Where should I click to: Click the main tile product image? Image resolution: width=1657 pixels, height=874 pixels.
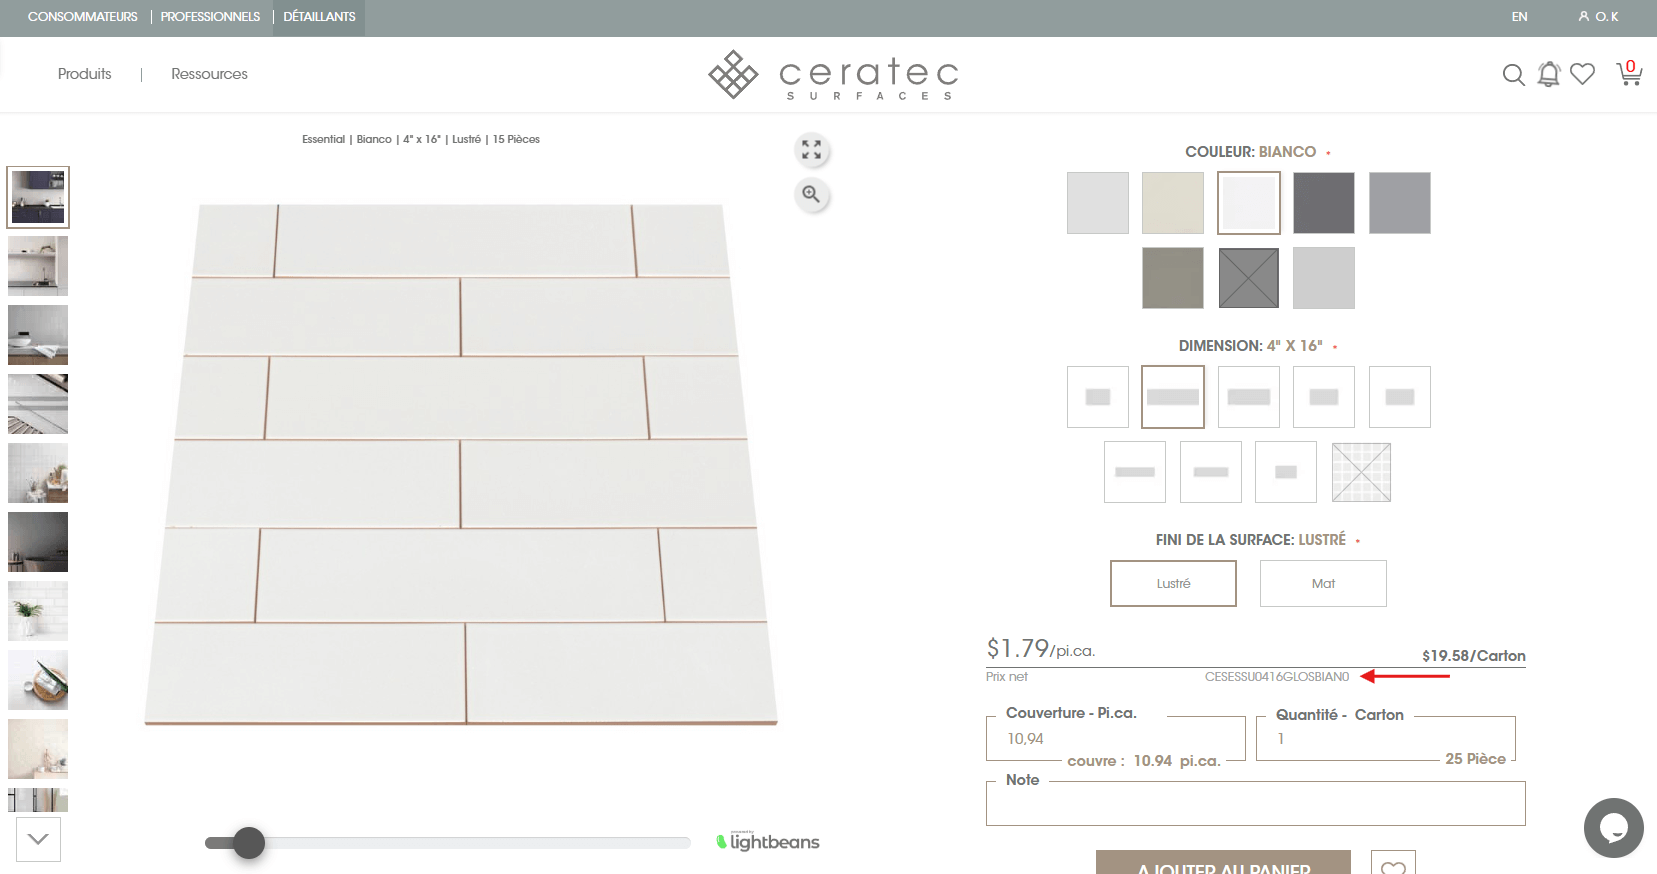[461, 464]
